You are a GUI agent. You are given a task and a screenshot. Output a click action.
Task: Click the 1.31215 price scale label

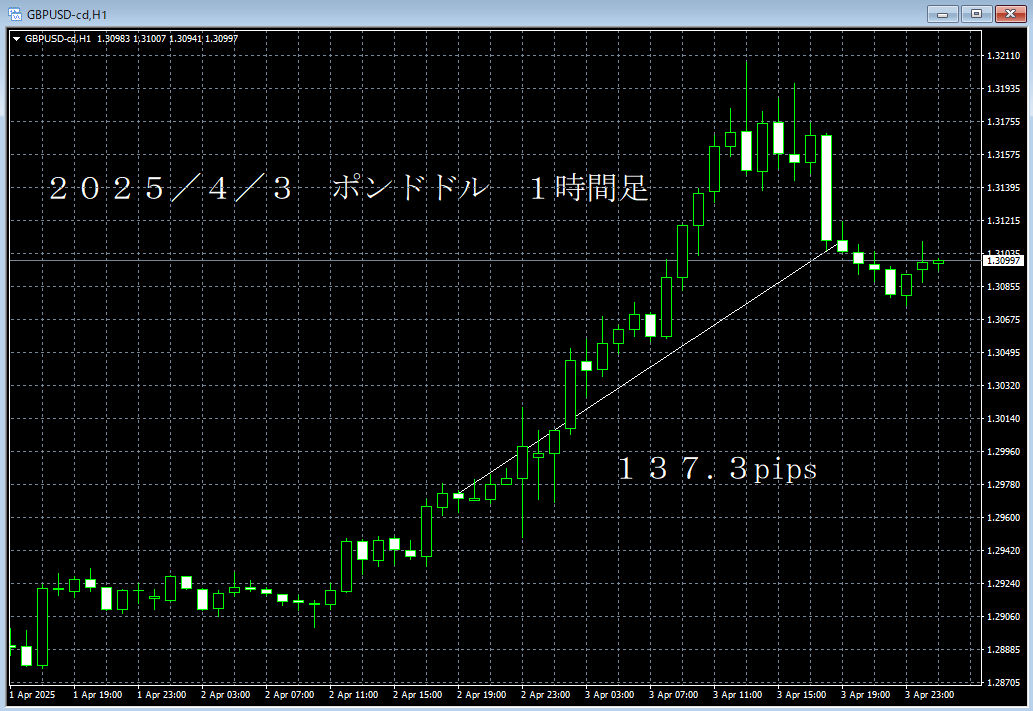[x=1003, y=221]
